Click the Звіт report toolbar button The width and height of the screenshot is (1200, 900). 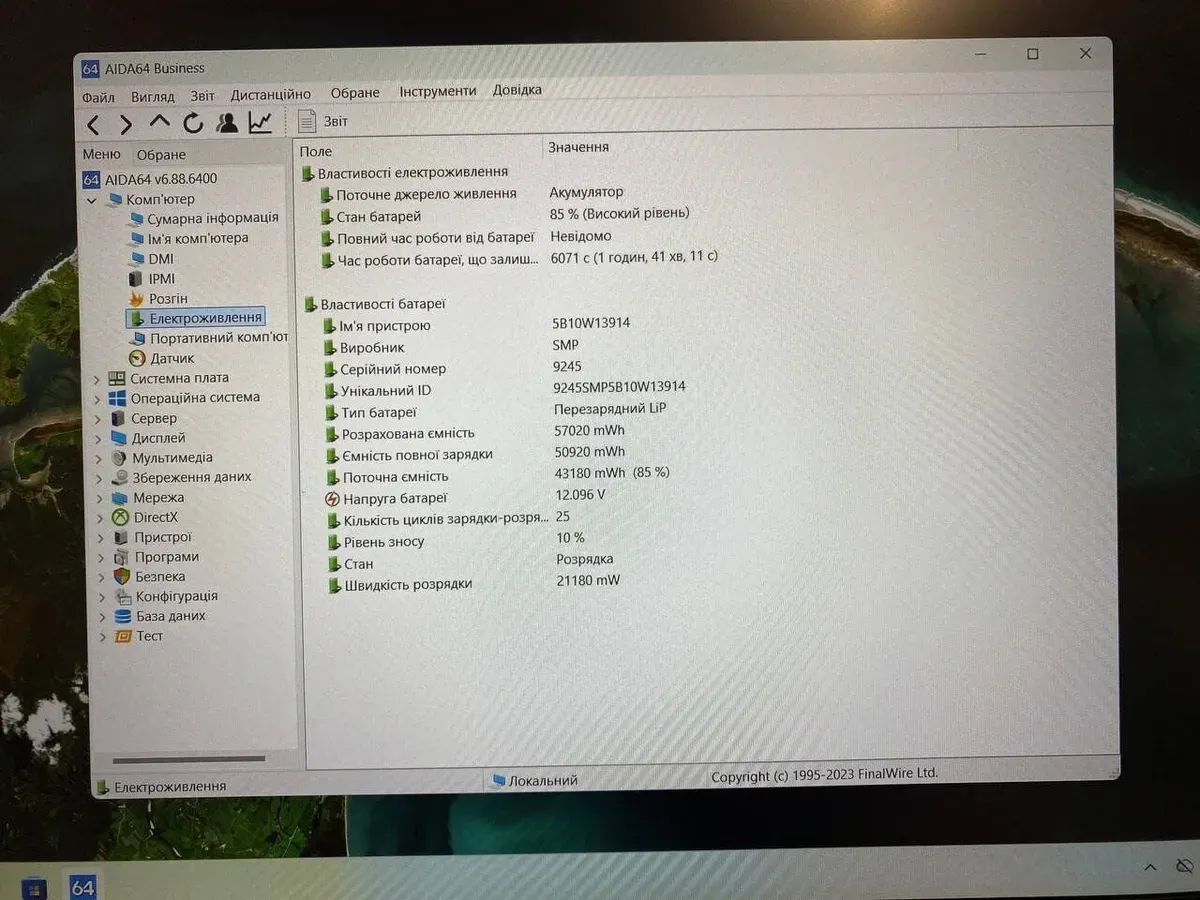point(323,121)
